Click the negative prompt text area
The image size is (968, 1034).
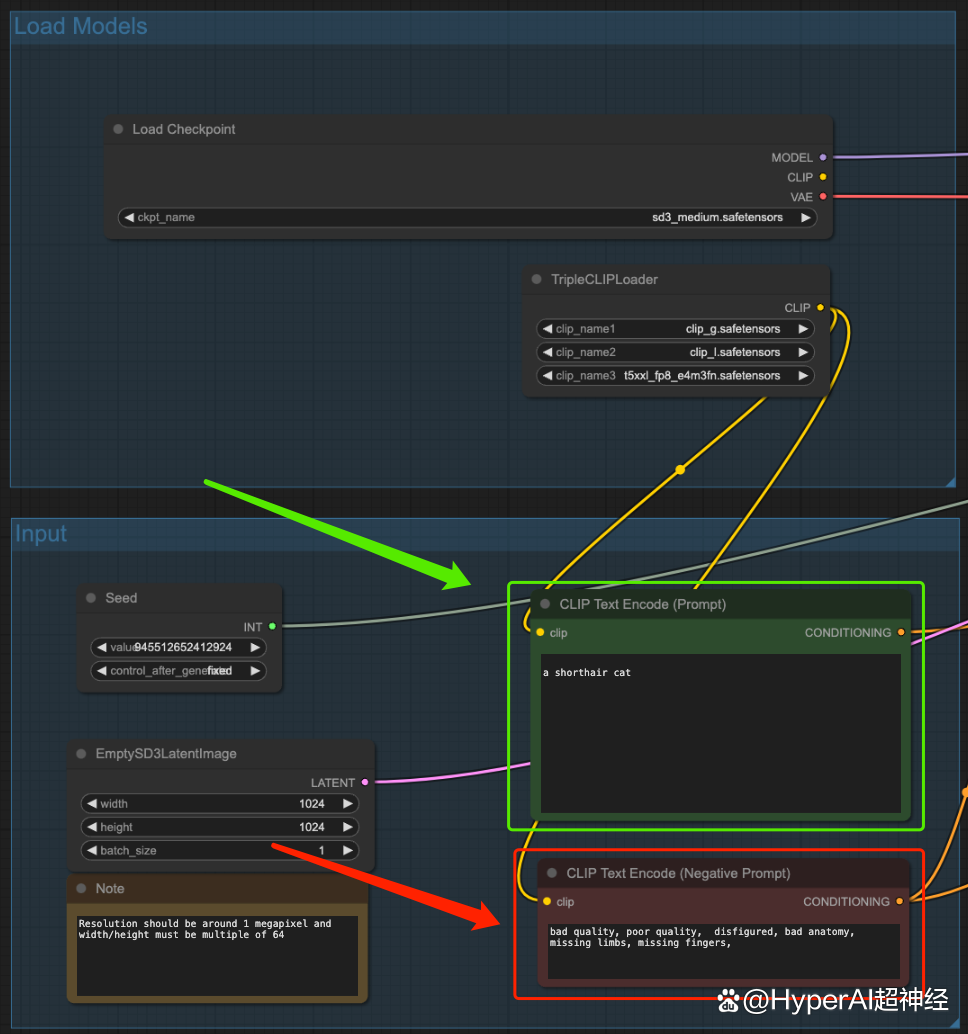click(x=722, y=949)
